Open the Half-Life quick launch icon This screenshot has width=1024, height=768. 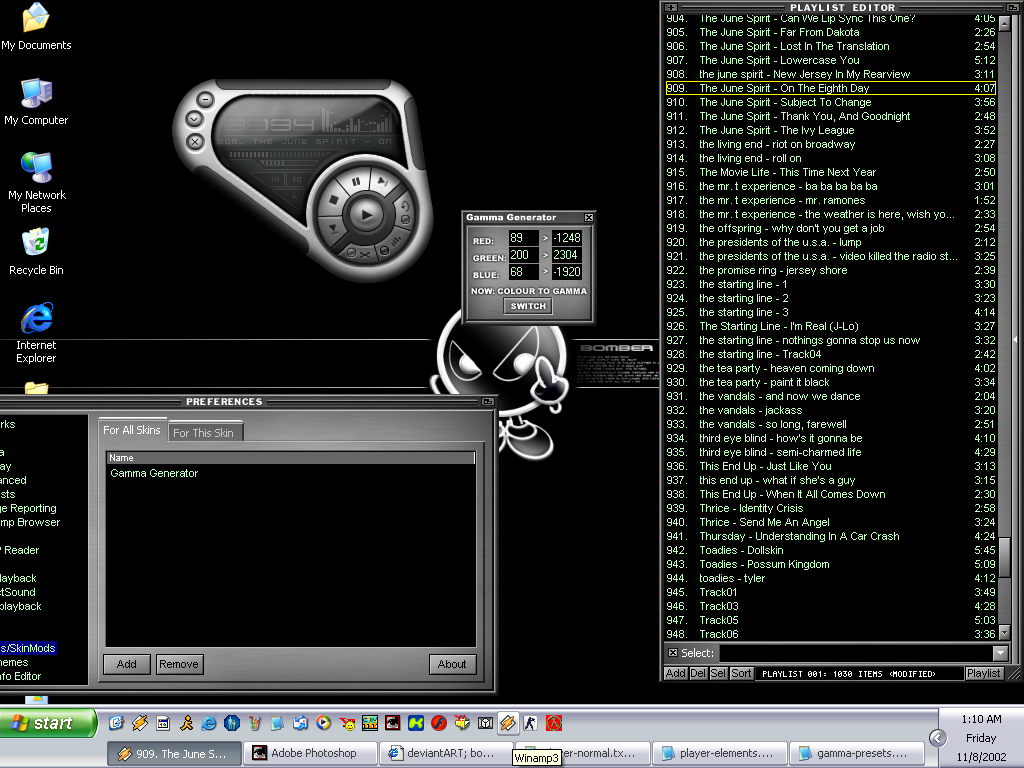coord(554,723)
